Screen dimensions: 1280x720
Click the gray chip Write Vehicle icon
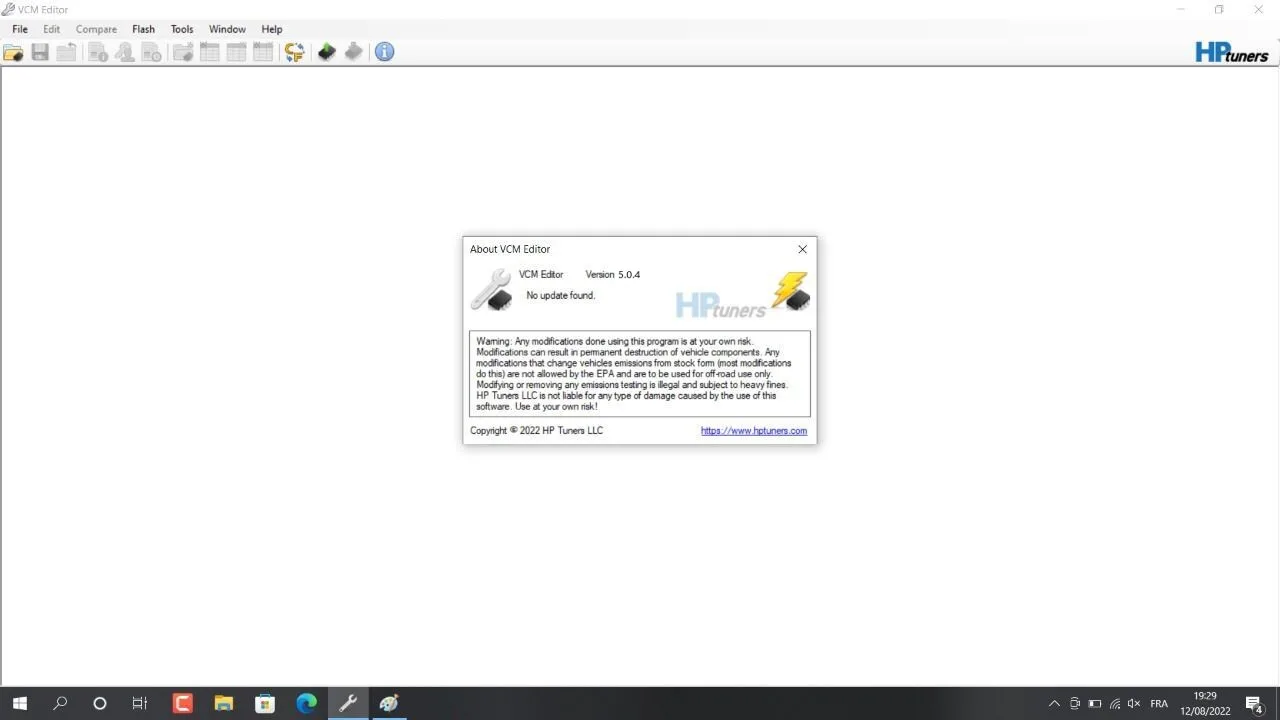coord(353,52)
